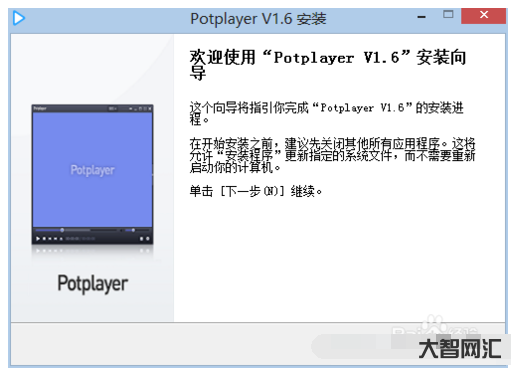The height and width of the screenshot is (374, 511).
Task: Click the window title "Potplayer V1.6 安装"
Action: (258, 19)
